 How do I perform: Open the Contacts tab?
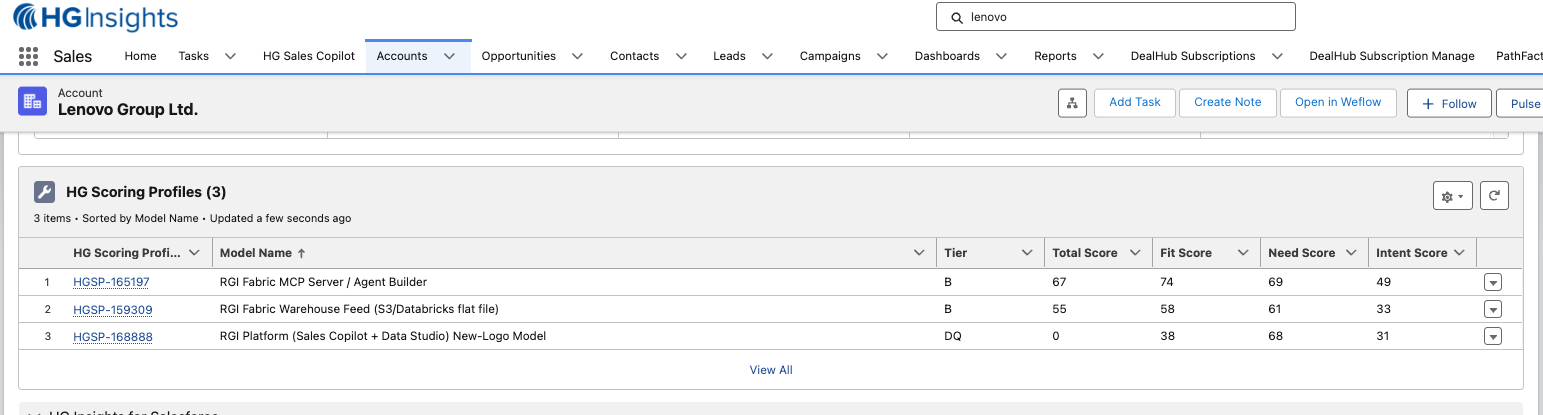(x=635, y=56)
